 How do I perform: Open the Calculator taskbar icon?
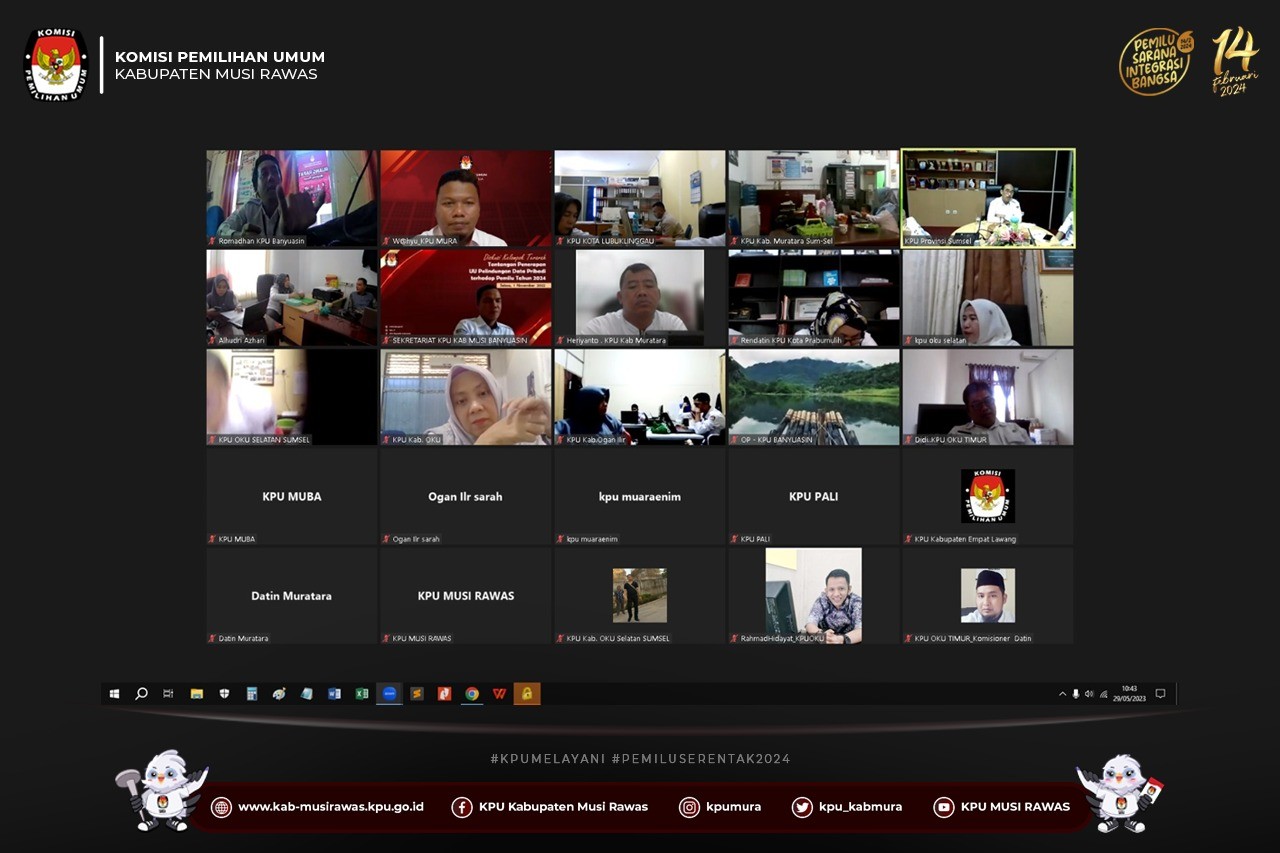252,694
